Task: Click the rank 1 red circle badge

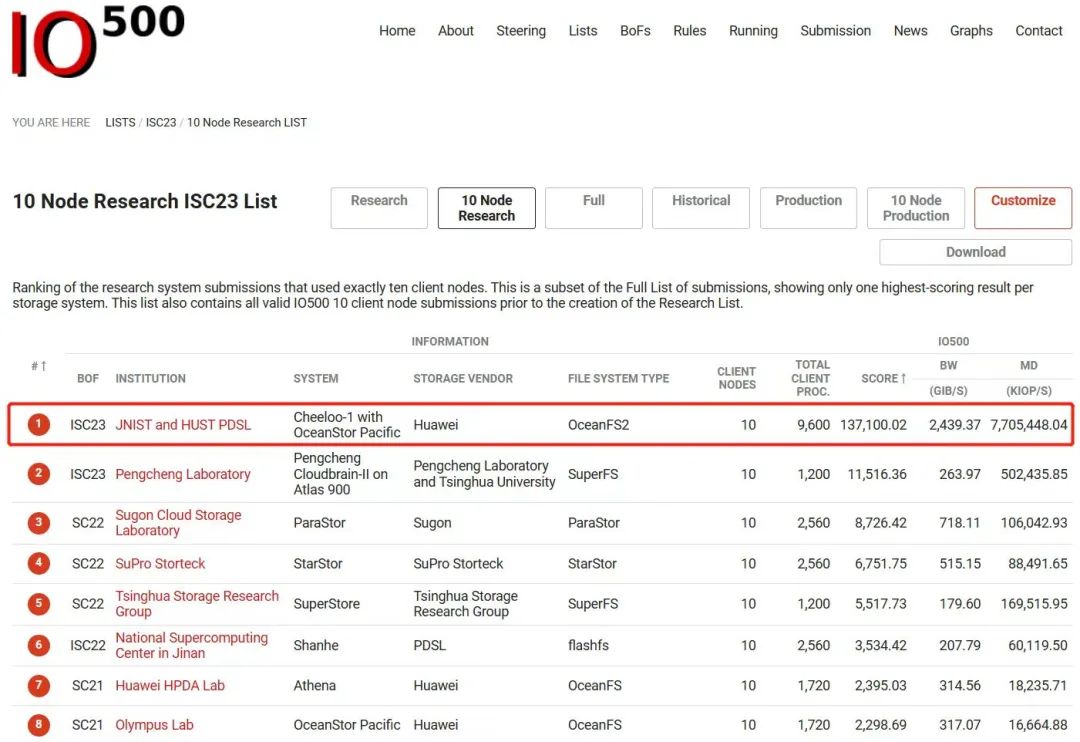Action: pos(39,425)
